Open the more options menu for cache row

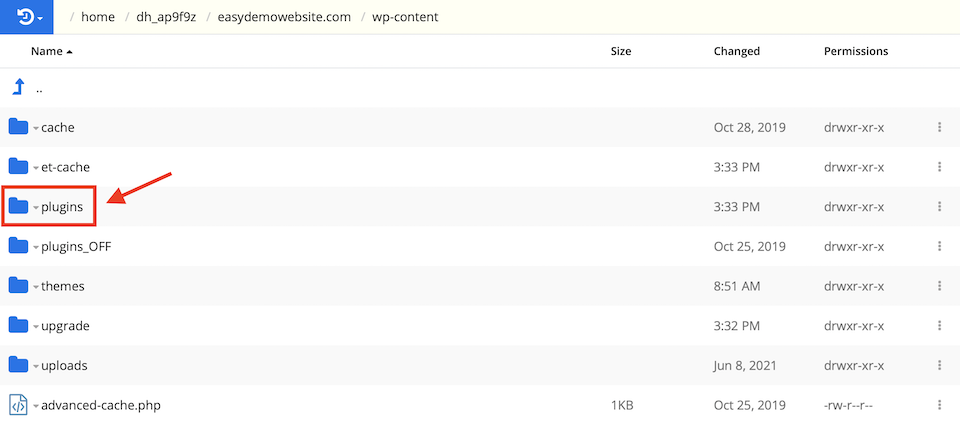click(x=939, y=127)
